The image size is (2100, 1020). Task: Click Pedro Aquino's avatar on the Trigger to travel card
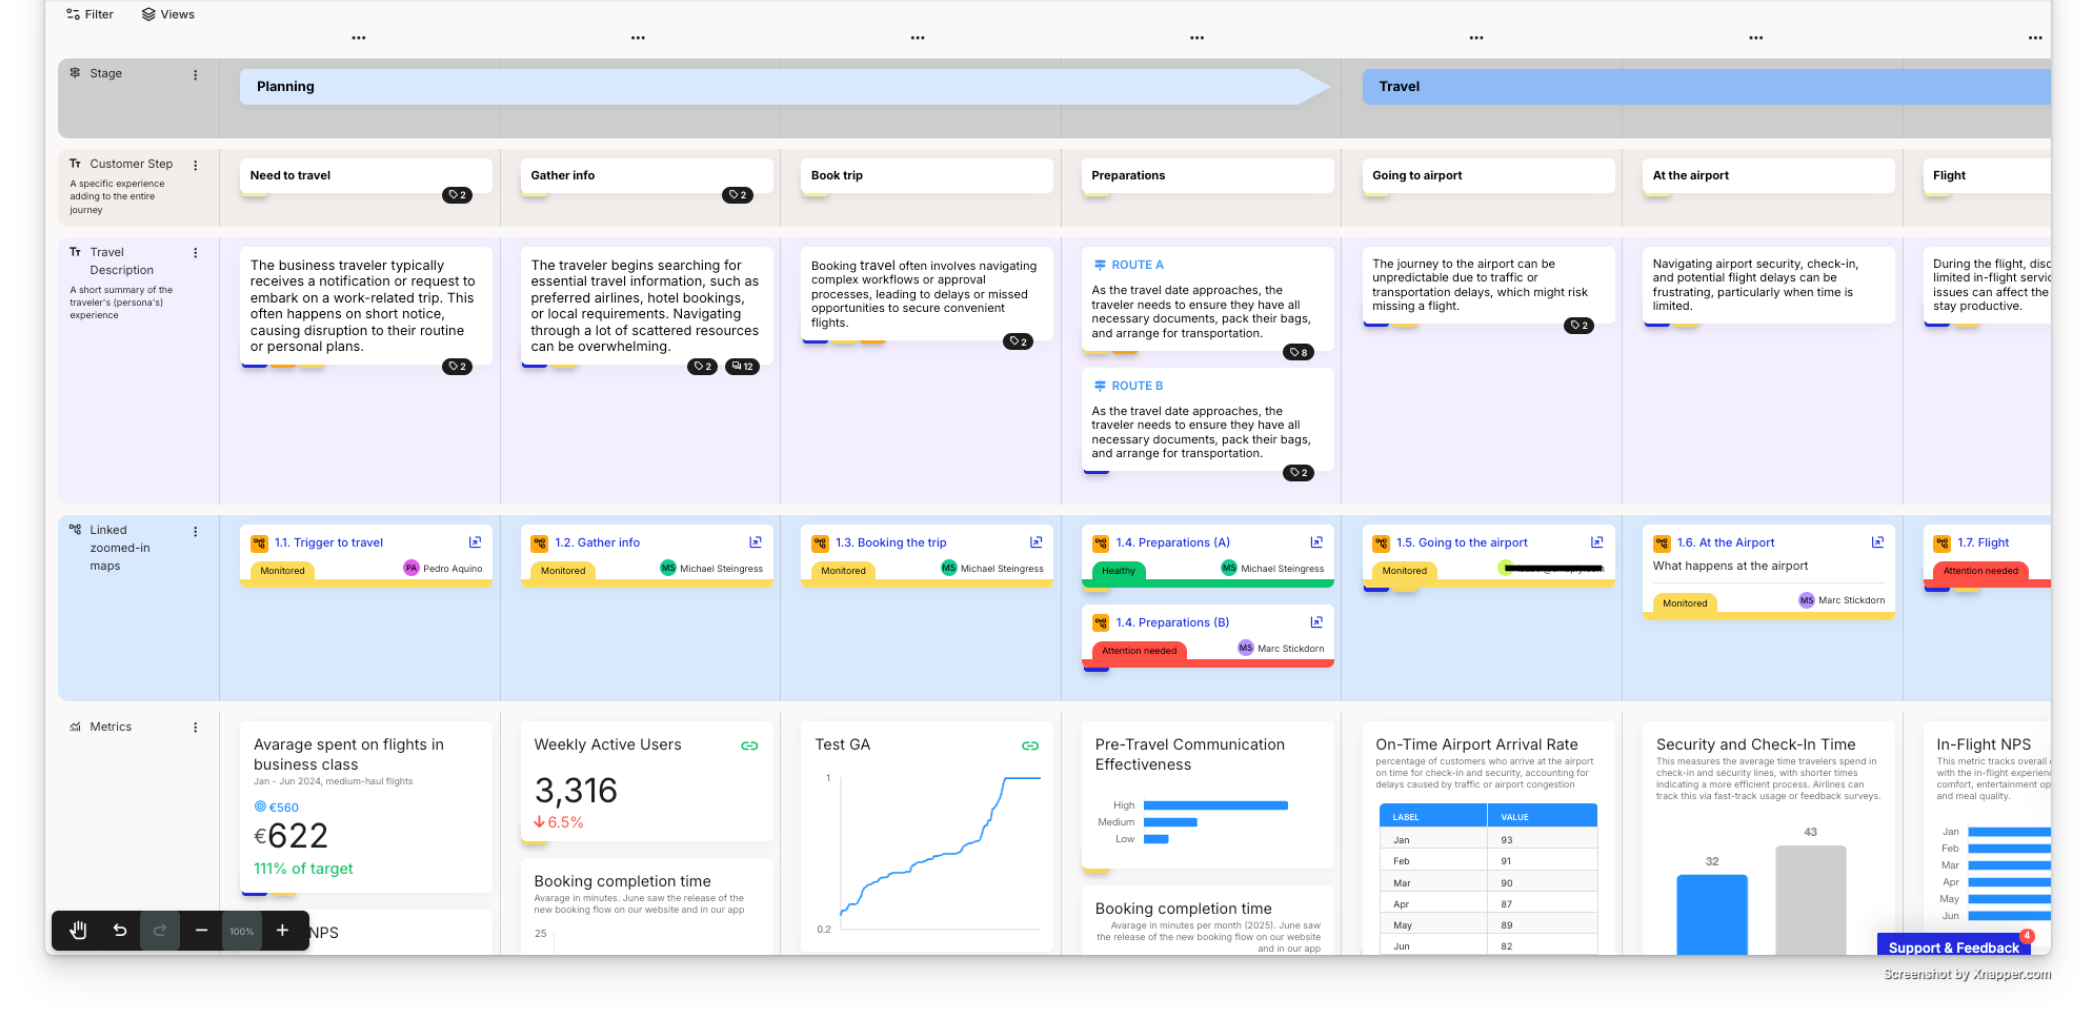click(x=411, y=567)
